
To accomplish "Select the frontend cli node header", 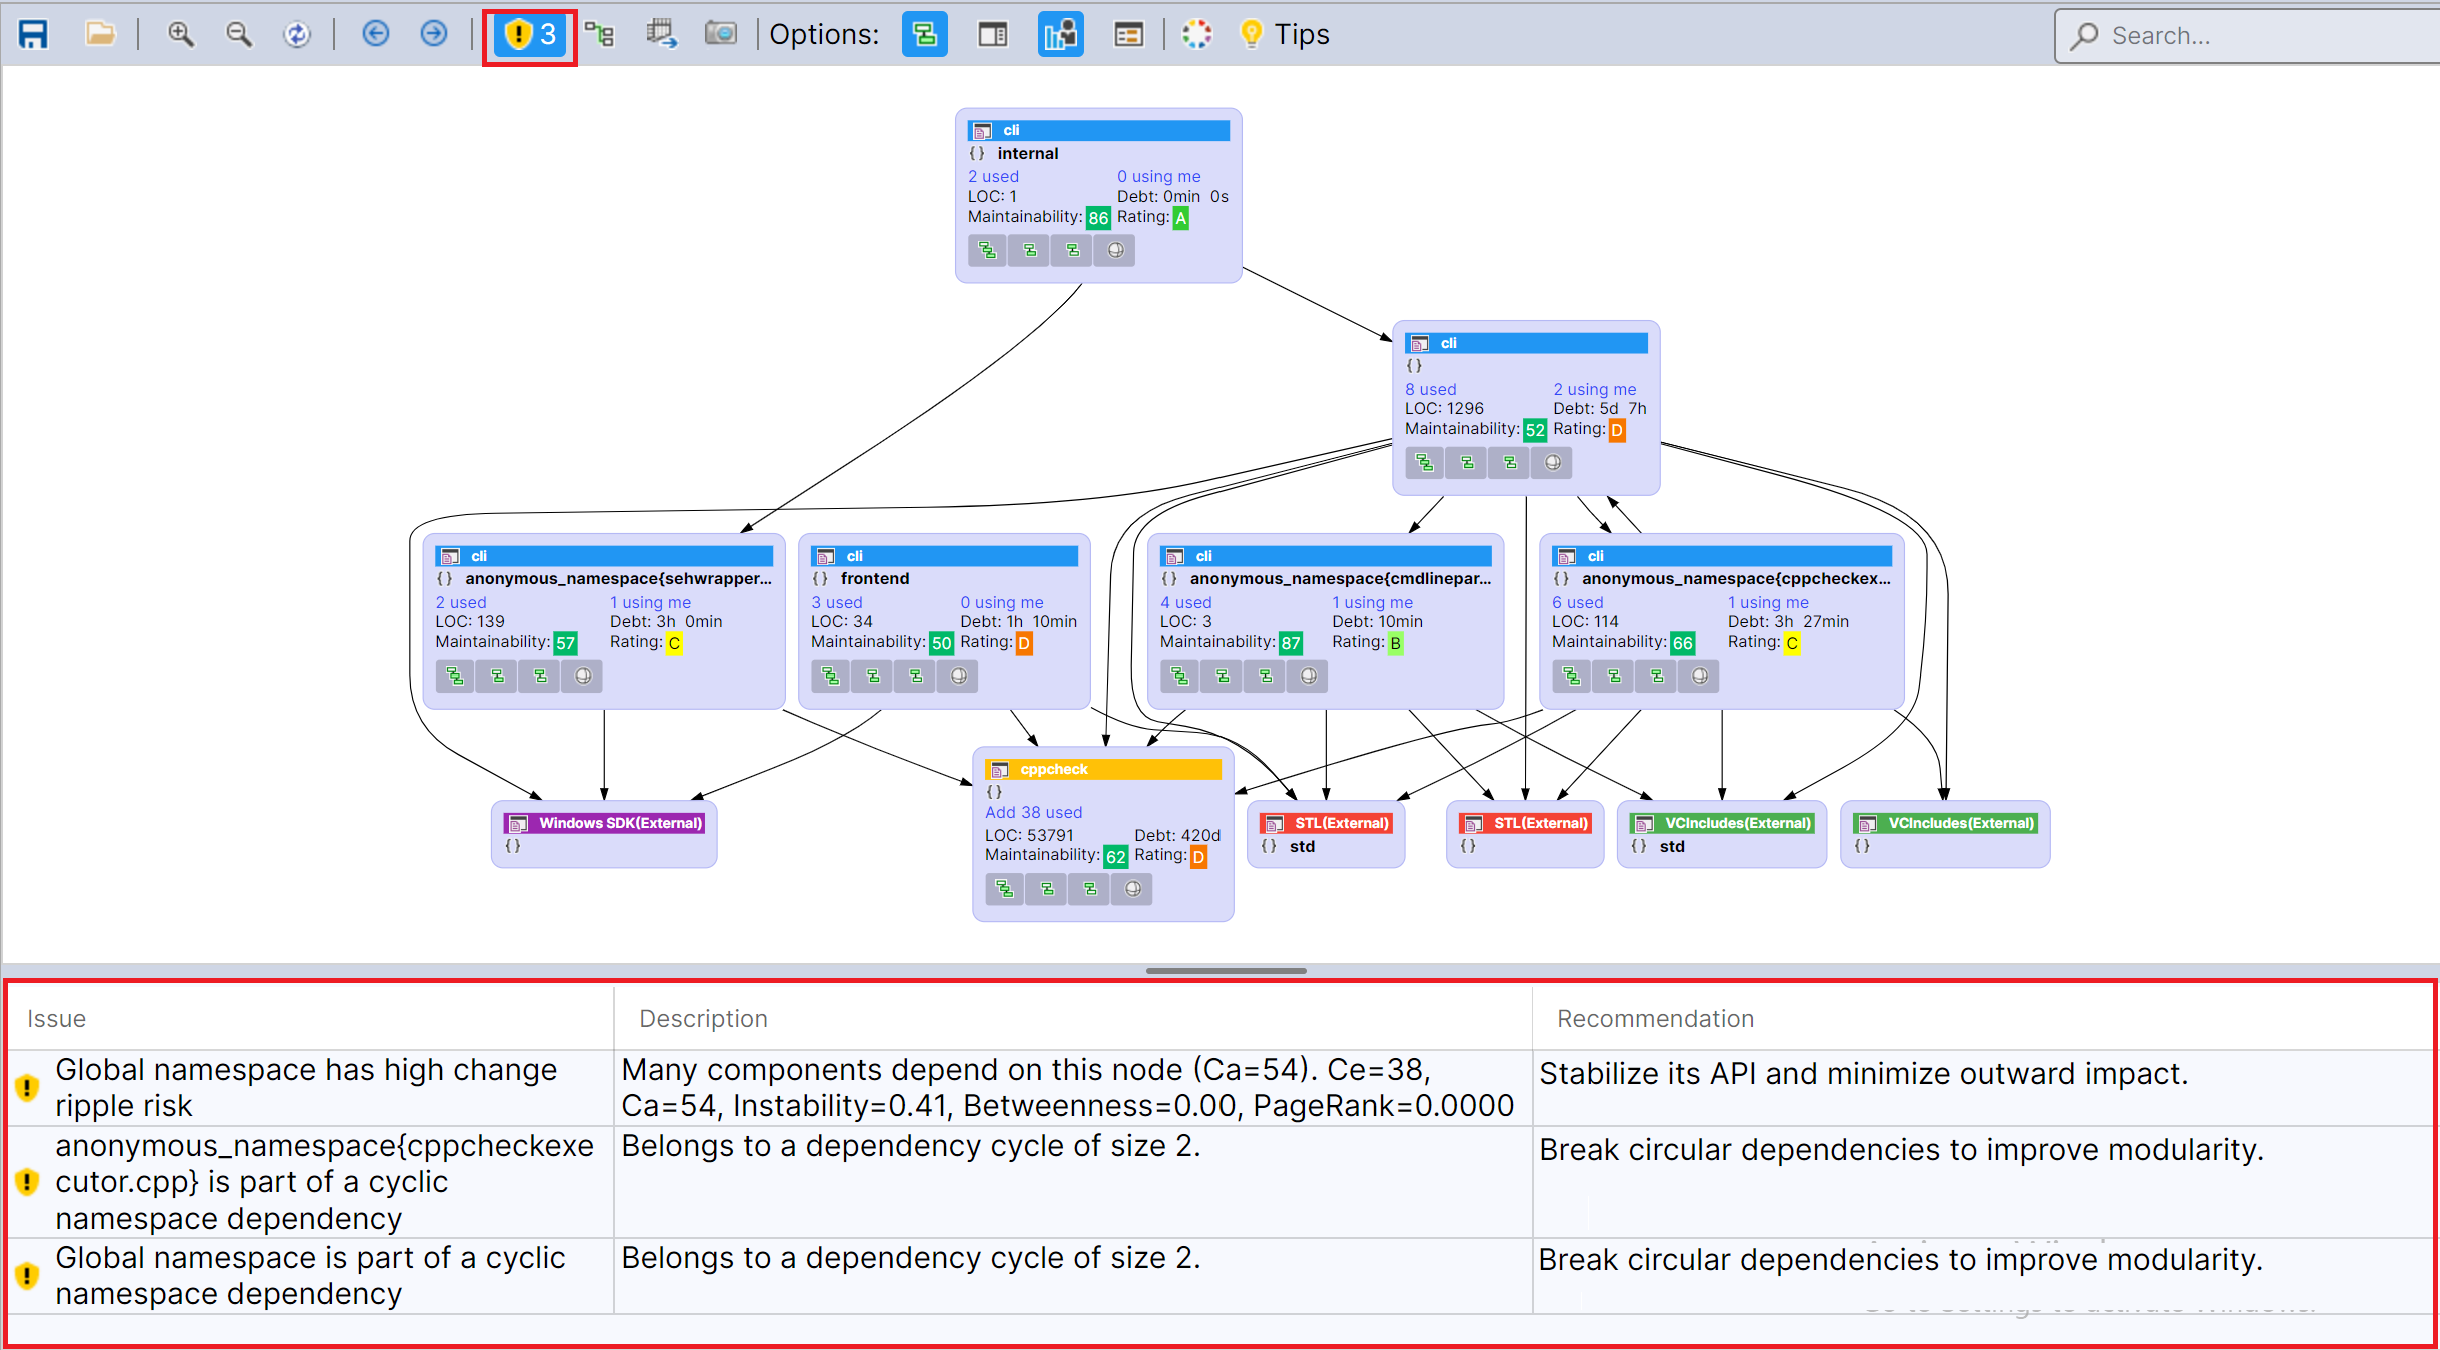I will (x=943, y=555).
